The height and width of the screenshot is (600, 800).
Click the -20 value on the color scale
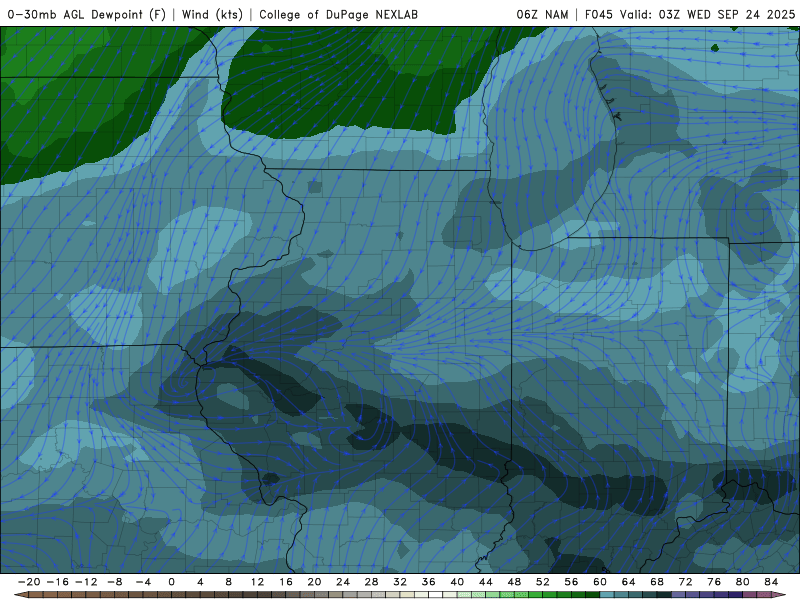pos(29,582)
